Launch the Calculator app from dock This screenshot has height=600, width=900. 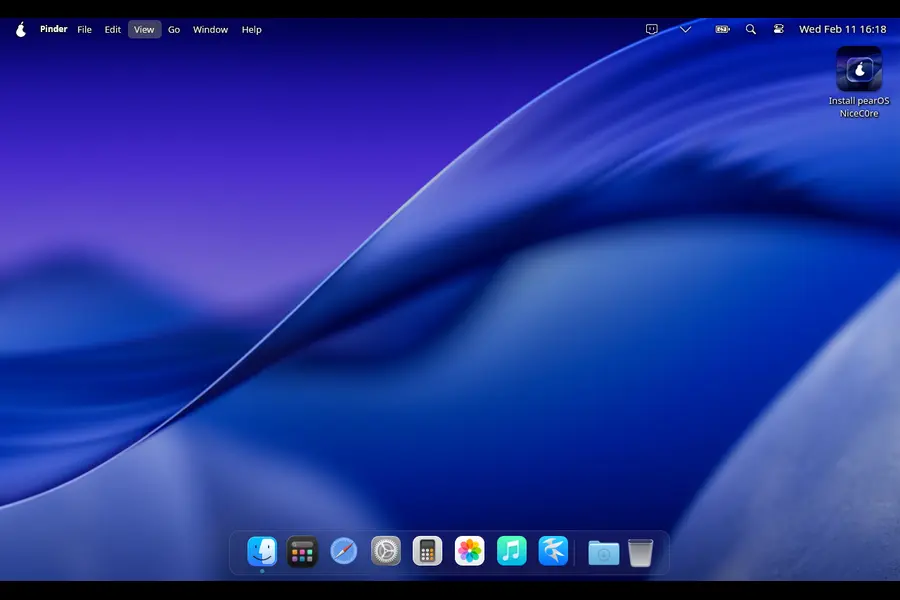427,551
